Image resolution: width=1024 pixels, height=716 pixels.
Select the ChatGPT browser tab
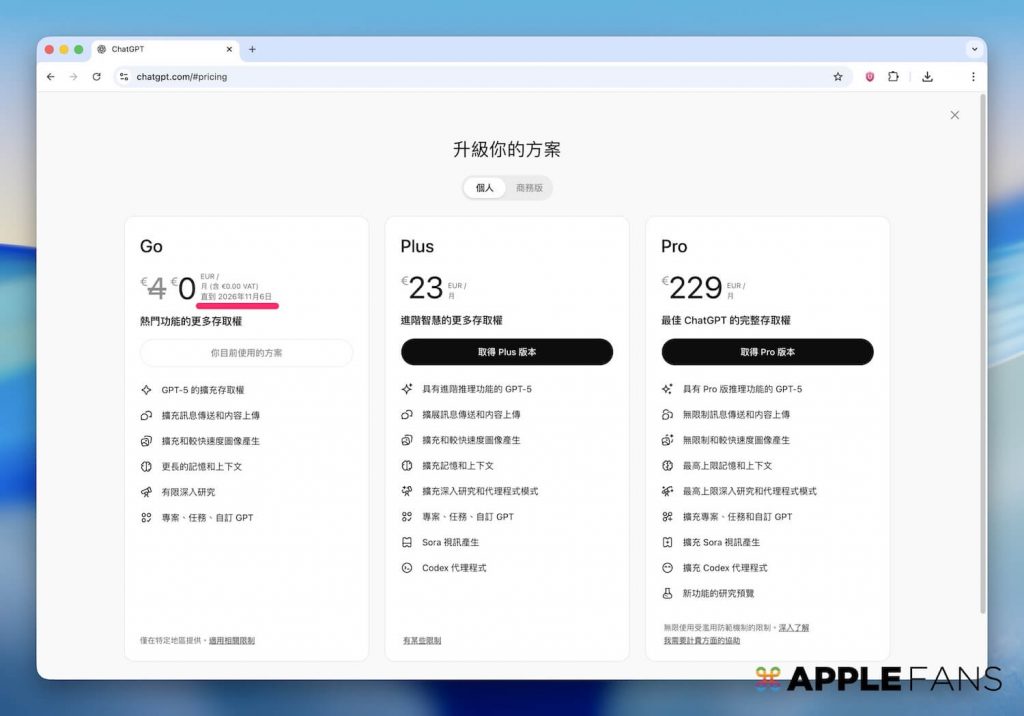pyautogui.click(x=160, y=49)
